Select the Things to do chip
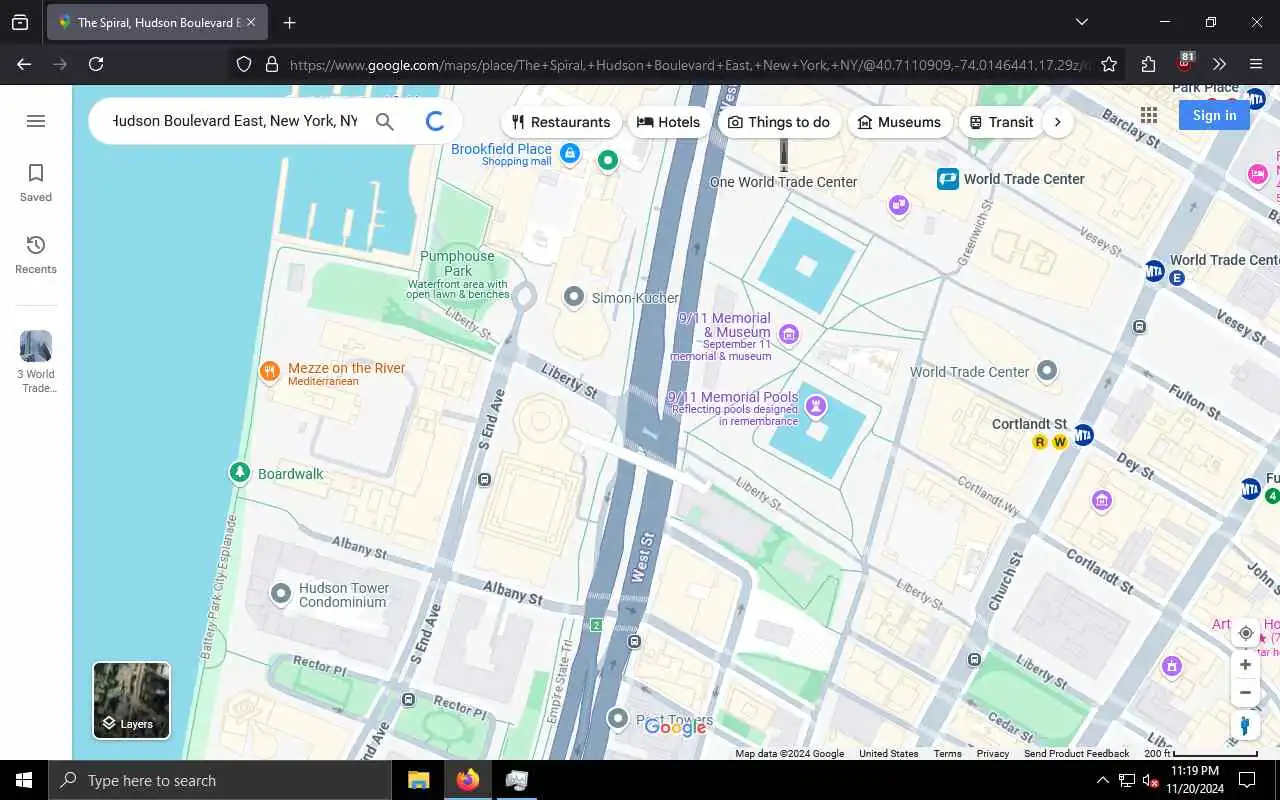This screenshot has height=800, width=1280. [x=779, y=122]
